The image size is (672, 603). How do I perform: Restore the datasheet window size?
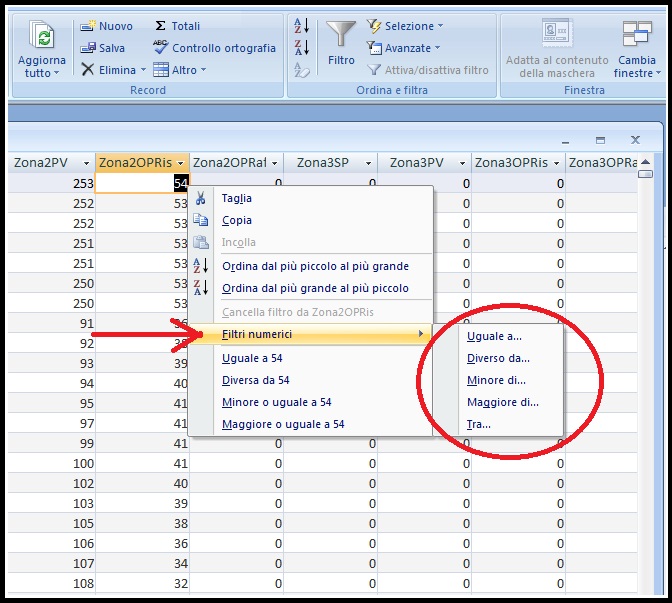pos(600,140)
